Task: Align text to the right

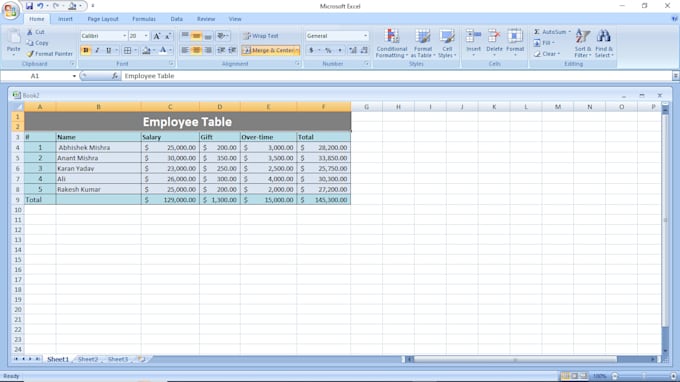Action: point(208,50)
